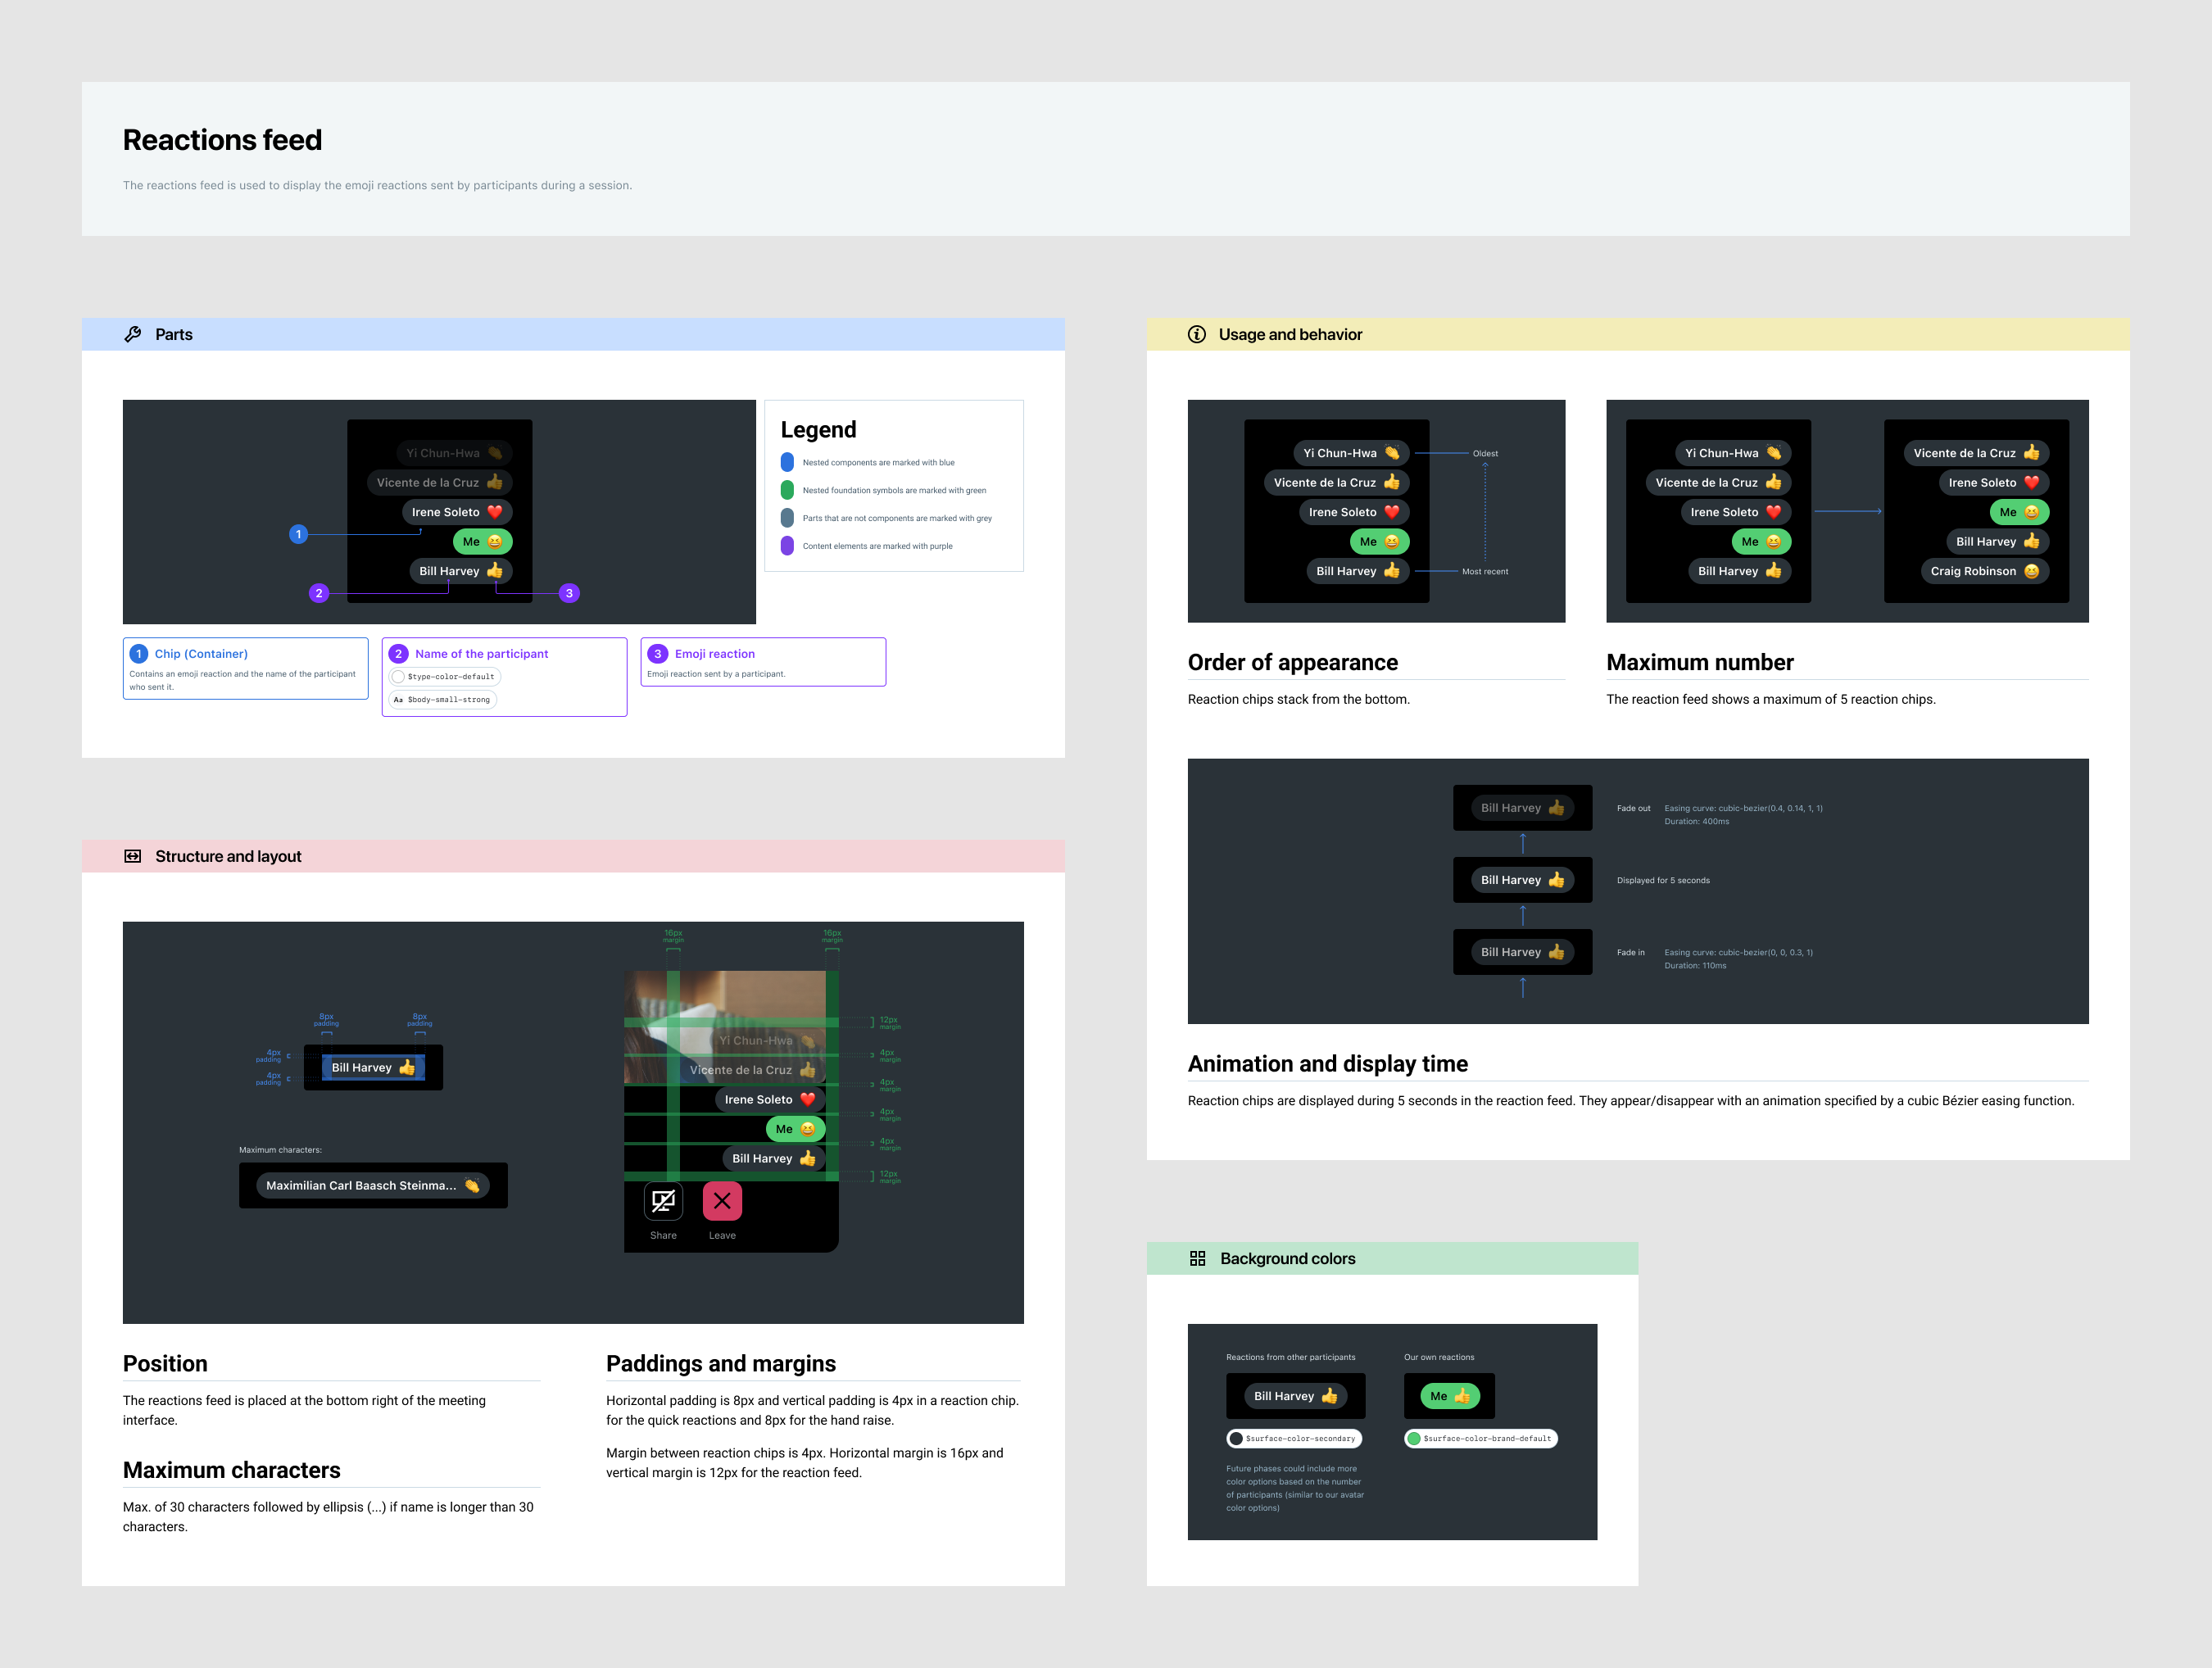
Task: Click the Reactions feed page title
Action: tap(222, 140)
